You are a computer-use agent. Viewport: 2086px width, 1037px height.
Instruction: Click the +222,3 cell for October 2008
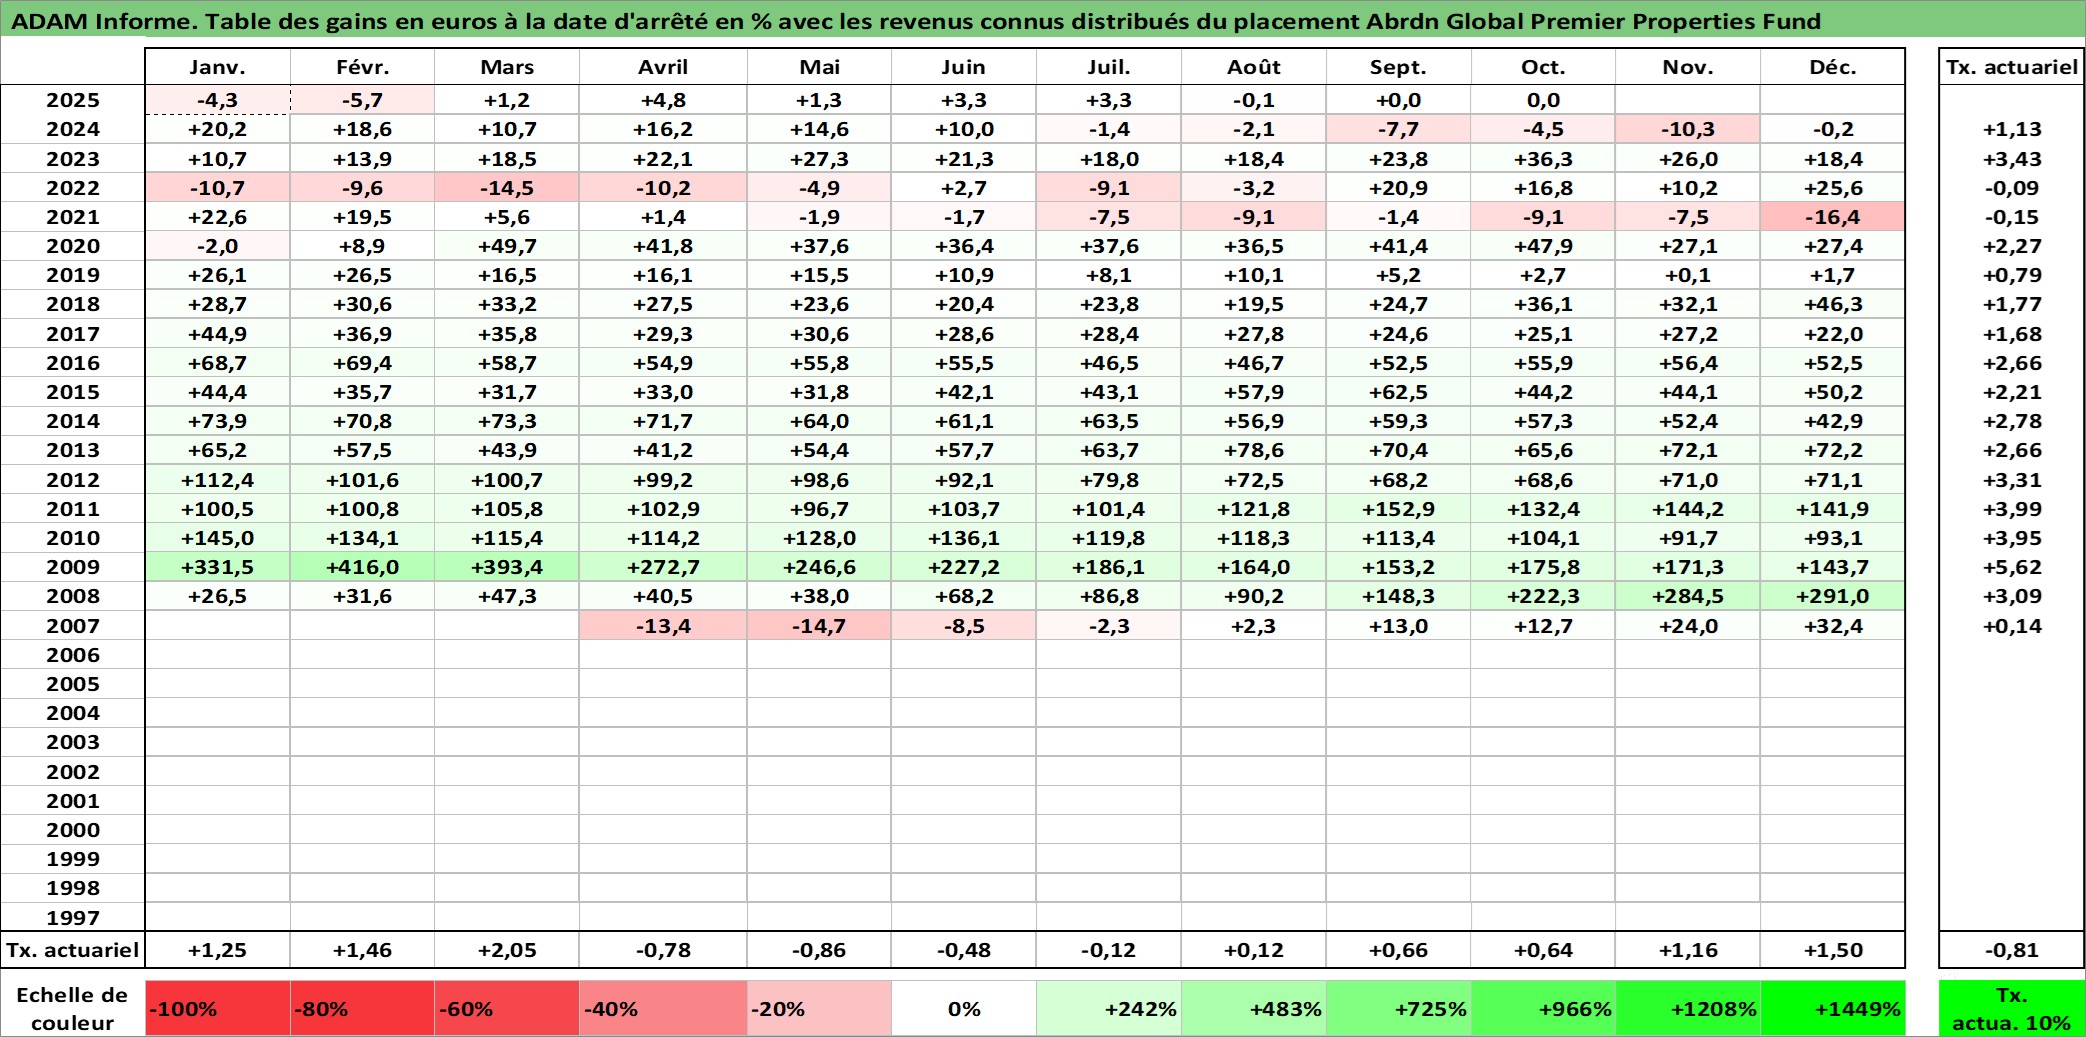[x=1543, y=596]
